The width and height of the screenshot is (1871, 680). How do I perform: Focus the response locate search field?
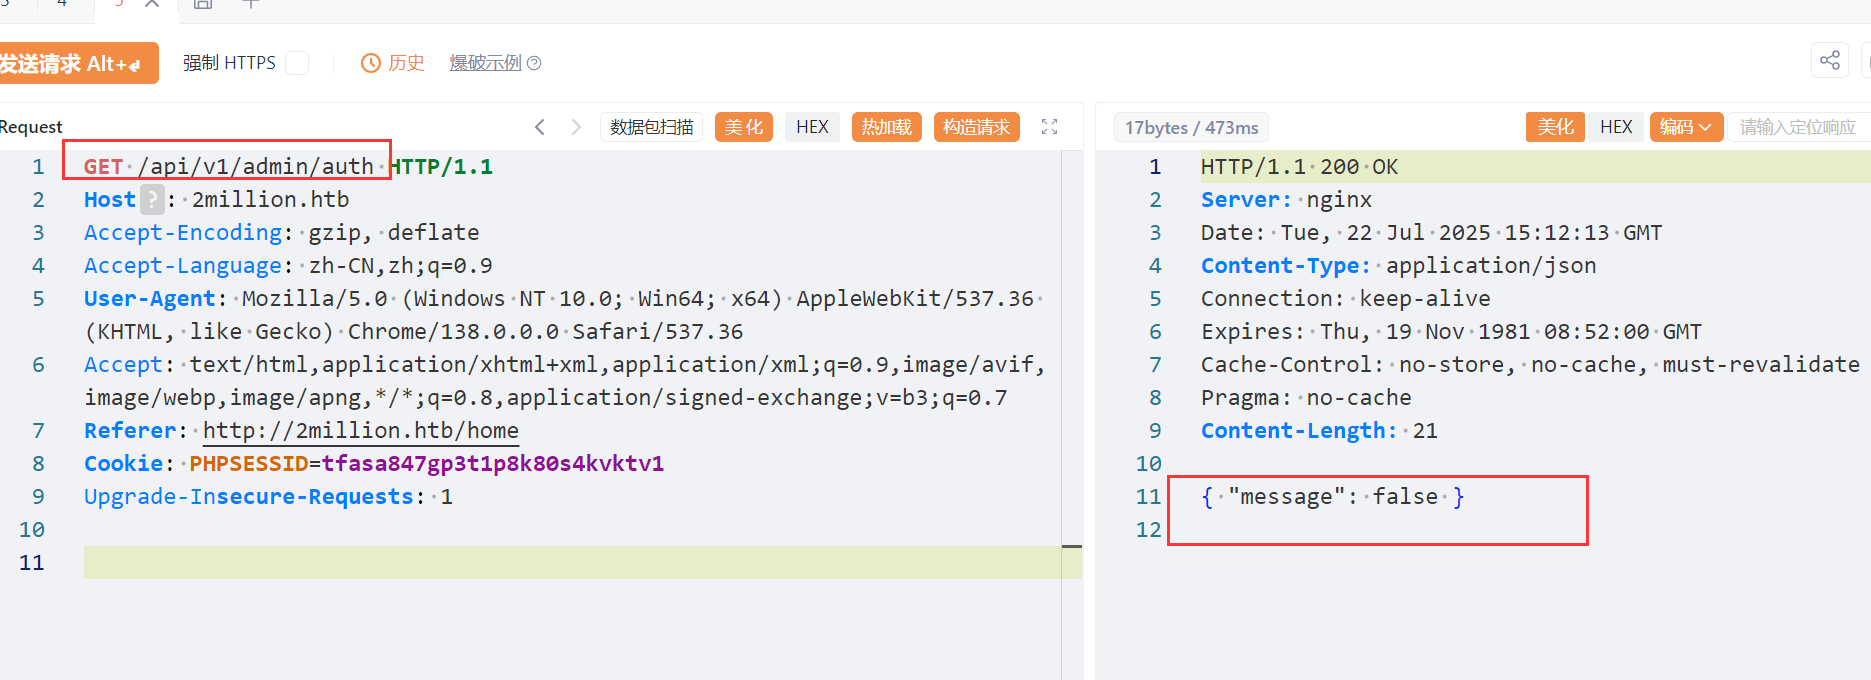(1797, 127)
